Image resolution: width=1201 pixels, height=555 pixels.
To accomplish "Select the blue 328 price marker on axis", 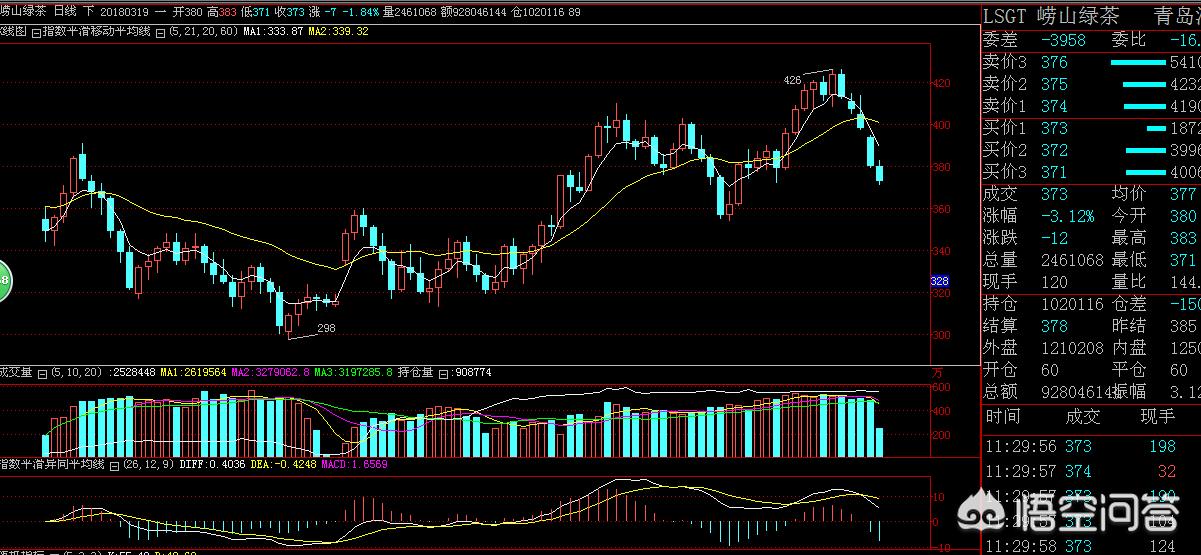I will (x=939, y=282).
